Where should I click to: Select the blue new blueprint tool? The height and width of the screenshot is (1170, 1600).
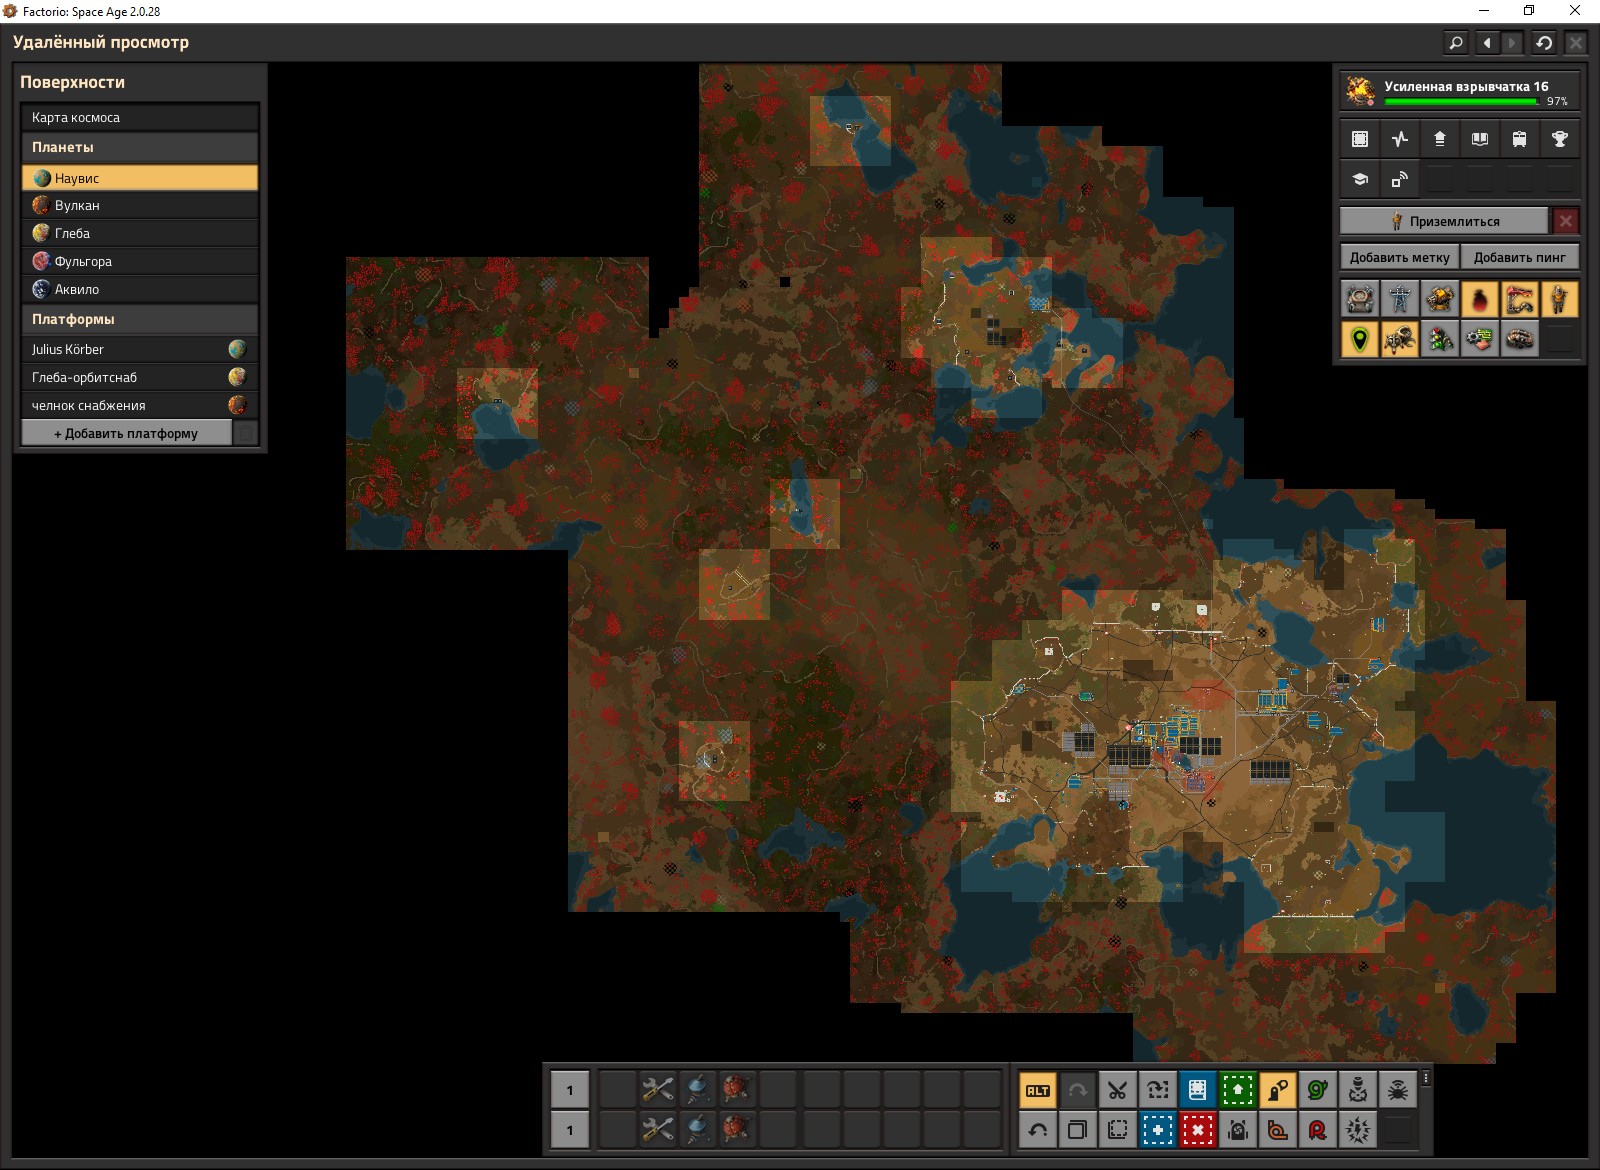tap(1157, 1130)
